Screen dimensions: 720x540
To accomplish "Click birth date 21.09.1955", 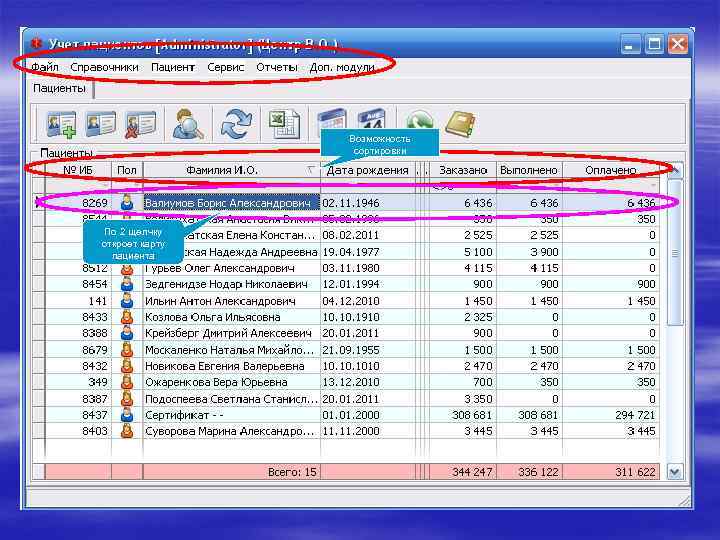I will click(x=351, y=350).
